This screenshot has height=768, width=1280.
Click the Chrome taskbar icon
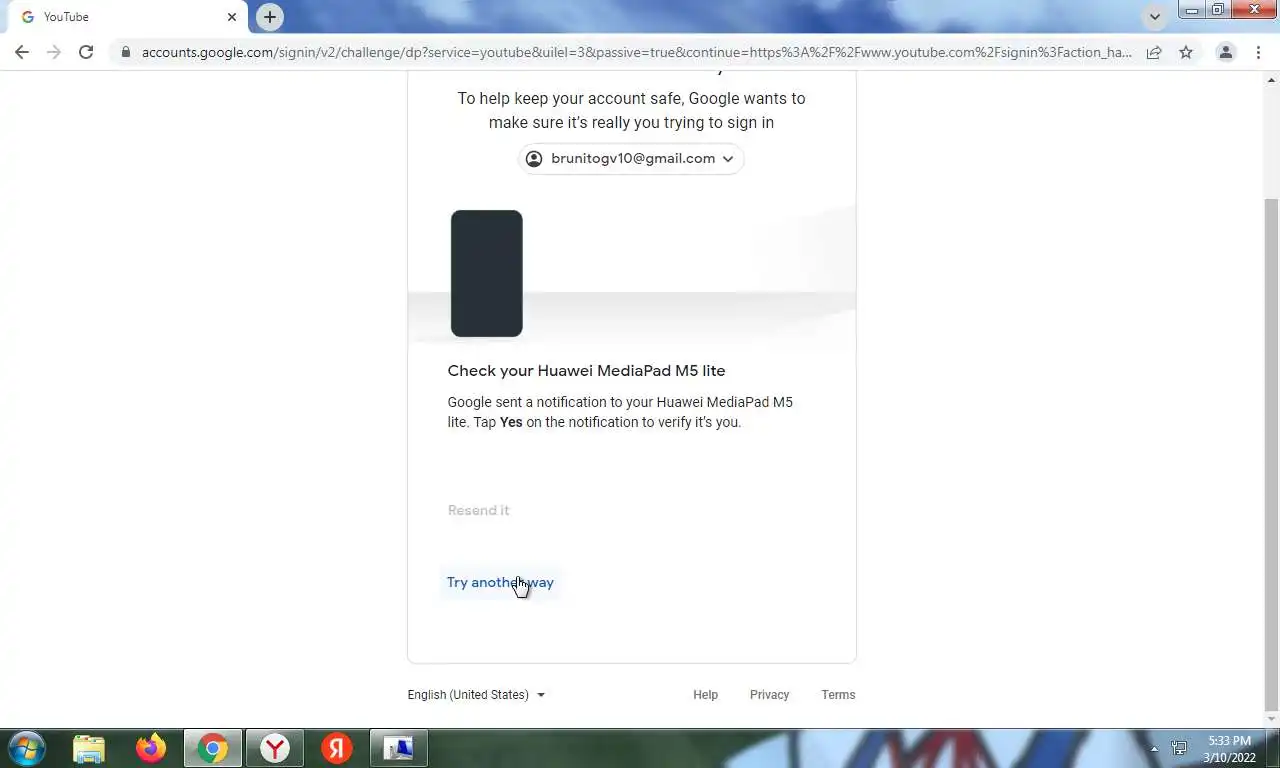point(213,748)
